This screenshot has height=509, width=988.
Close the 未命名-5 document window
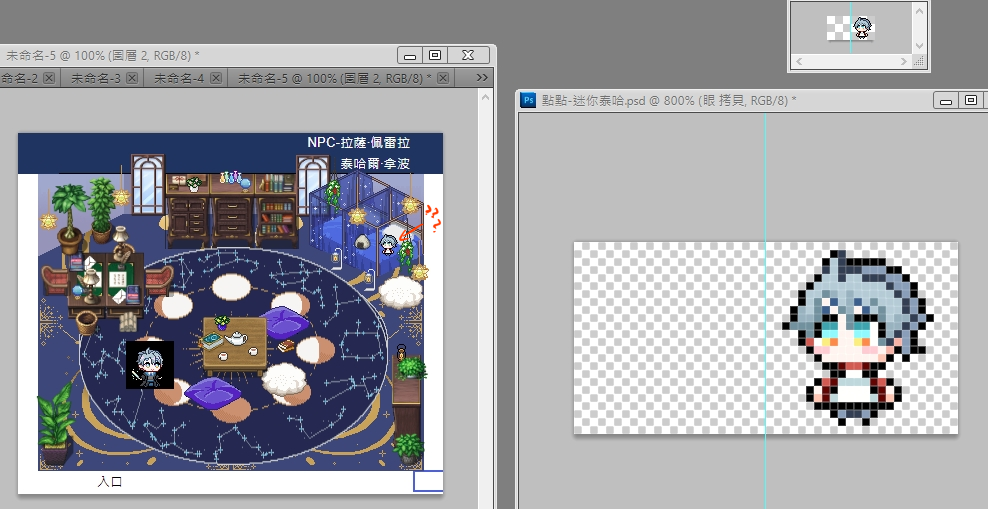468,55
